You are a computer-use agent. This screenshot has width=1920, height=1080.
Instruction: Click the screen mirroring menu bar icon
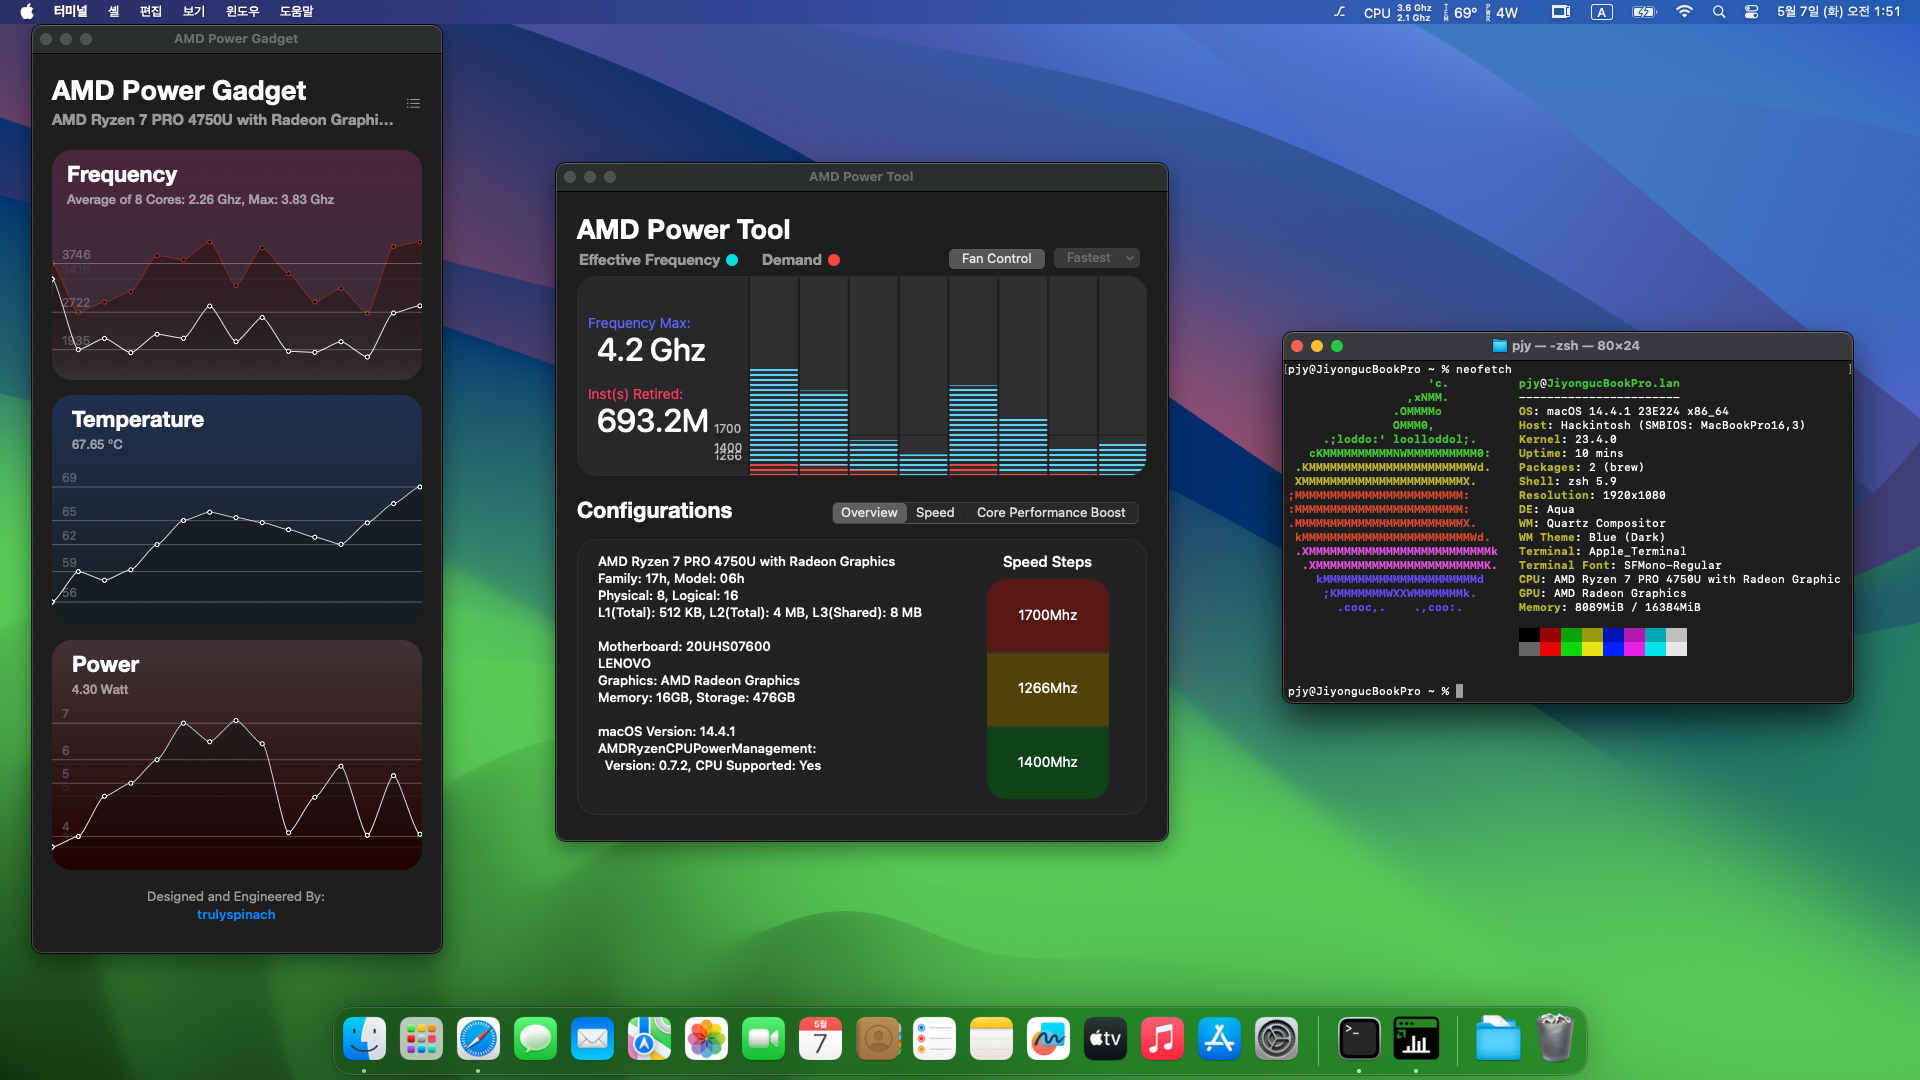tap(1560, 12)
